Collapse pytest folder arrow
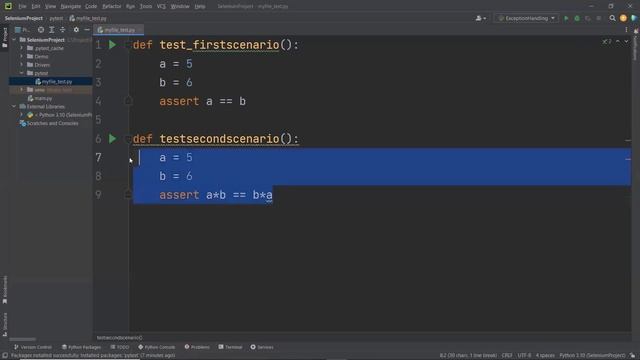This screenshot has width=640, height=360. point(22,73)
